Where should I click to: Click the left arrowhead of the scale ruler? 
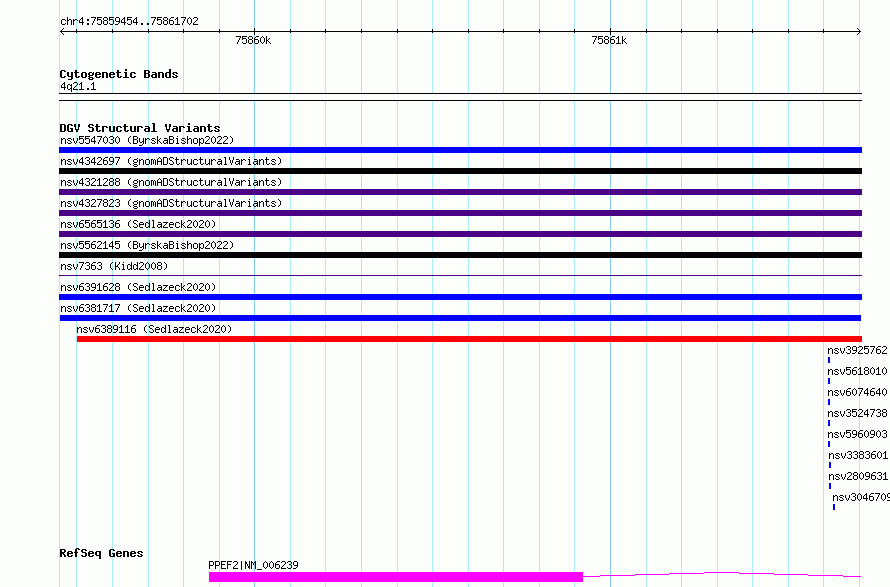tap(62, 32)
